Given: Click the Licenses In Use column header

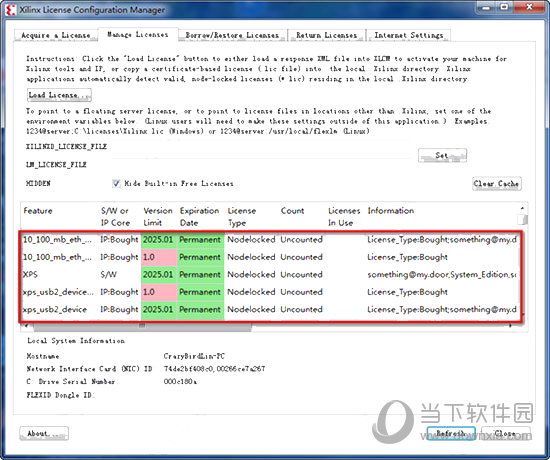Looking at the screenshot, I should pyautogui.click(x=344, y=216).
